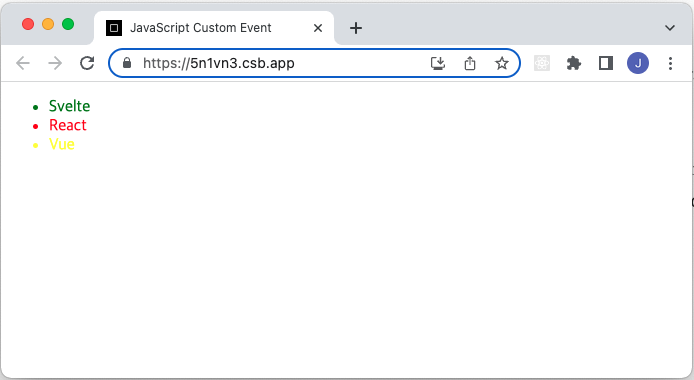Bookmark this page with the star
The image size is (694, 380).
coord(501,63)
